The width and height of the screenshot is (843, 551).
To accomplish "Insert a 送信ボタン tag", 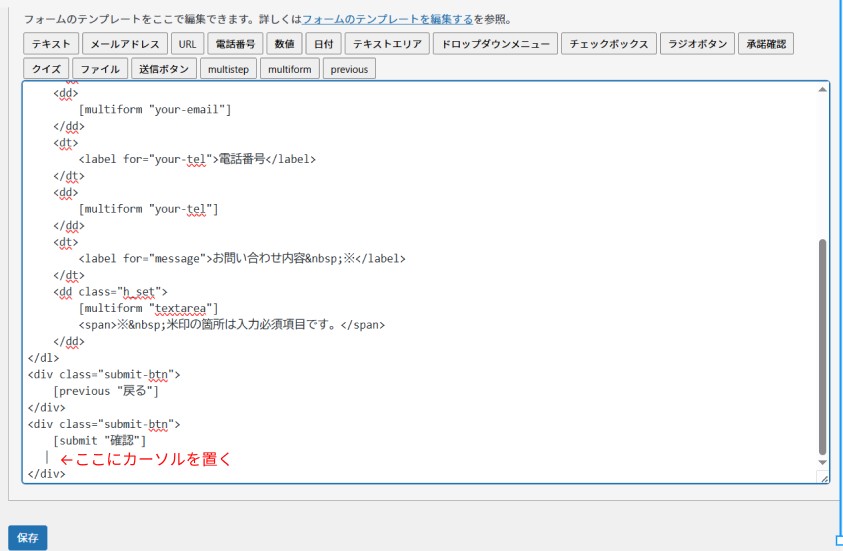I will [163, 69].
